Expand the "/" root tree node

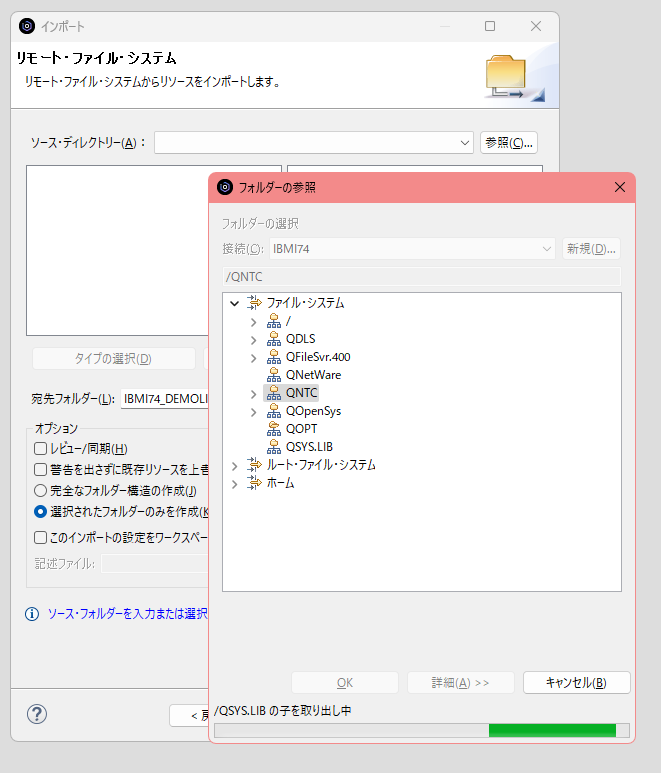click(253, 322)
